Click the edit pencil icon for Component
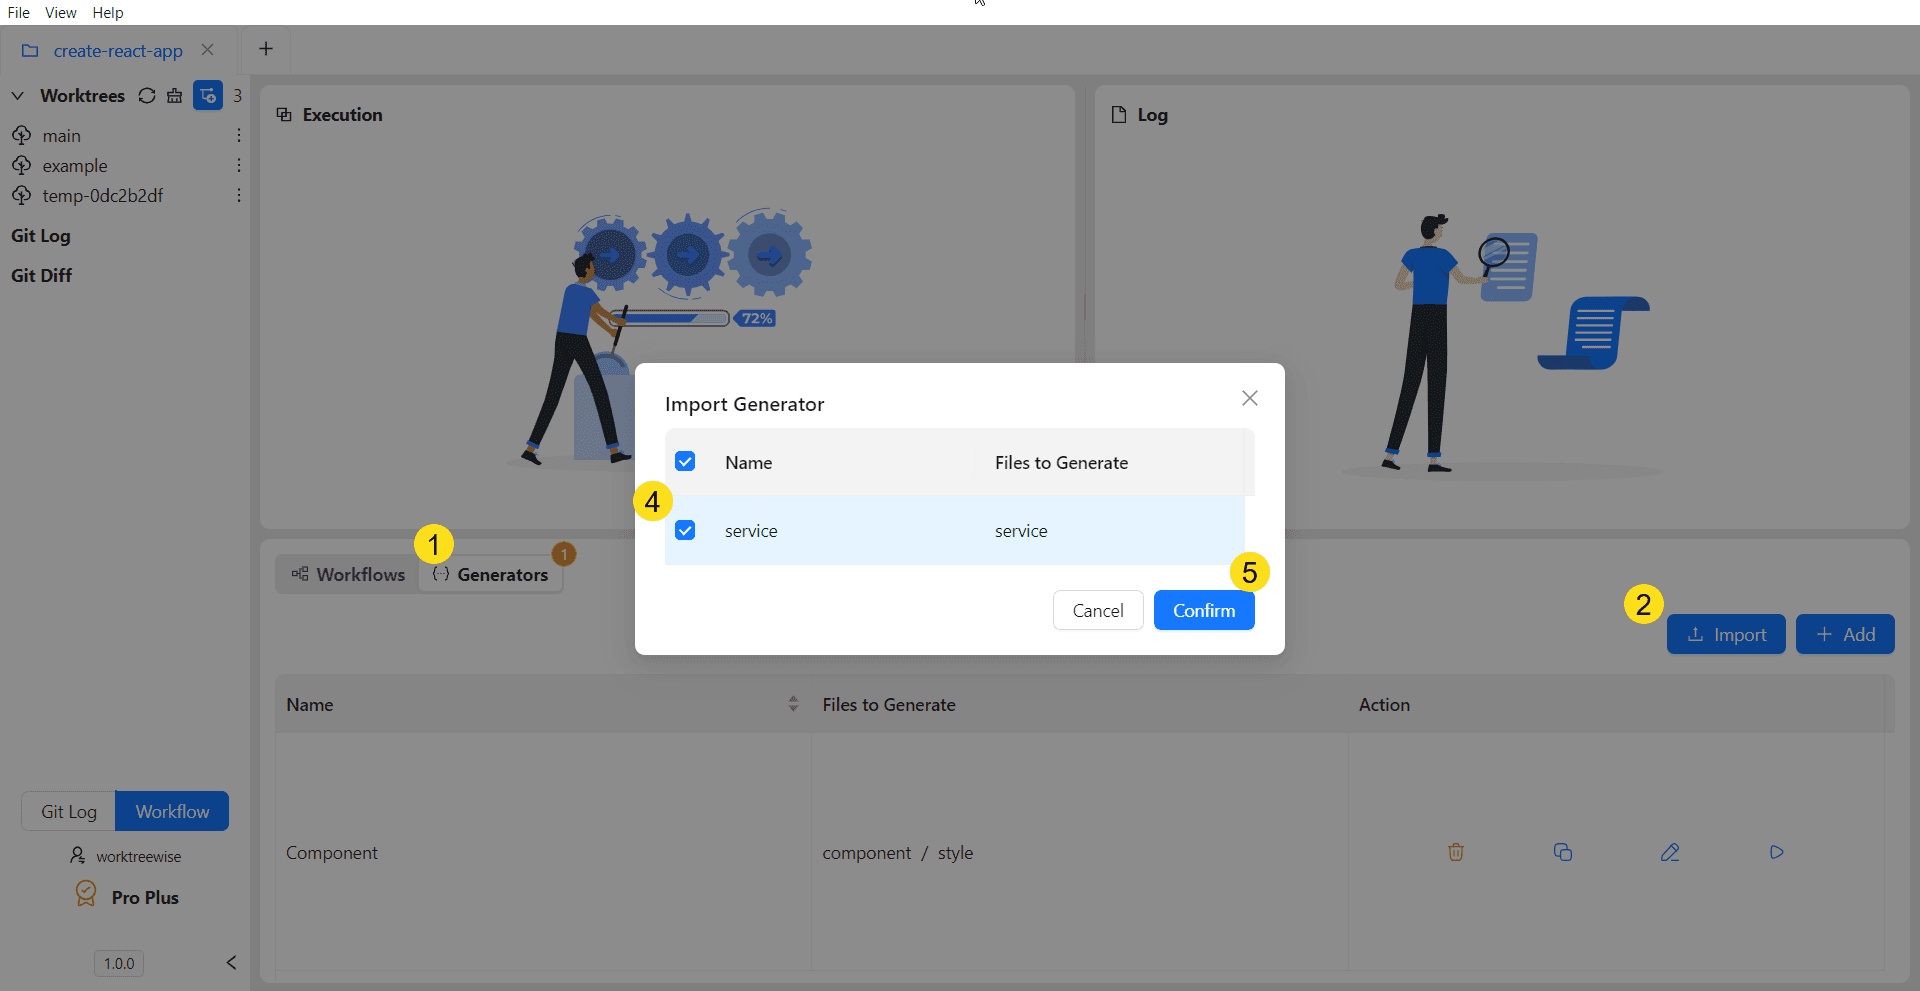The image size is (1920, 991). pyautogui.click(x=1669, y=852)
